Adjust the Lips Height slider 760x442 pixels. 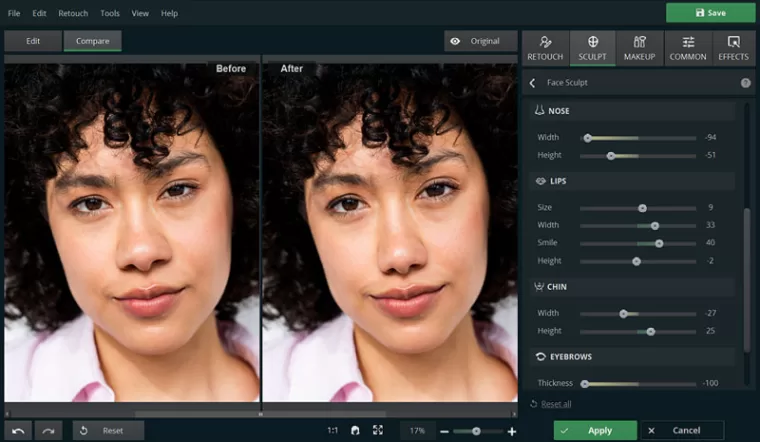(x=636, y=262)
